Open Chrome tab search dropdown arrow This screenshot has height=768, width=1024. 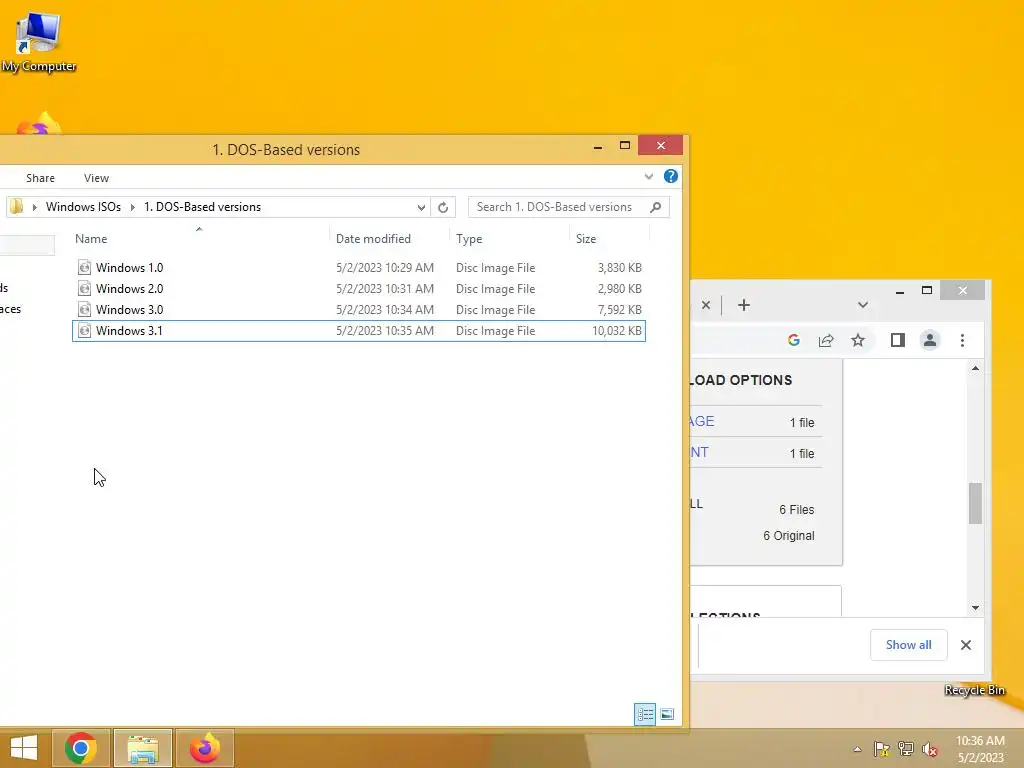point(863,305)
